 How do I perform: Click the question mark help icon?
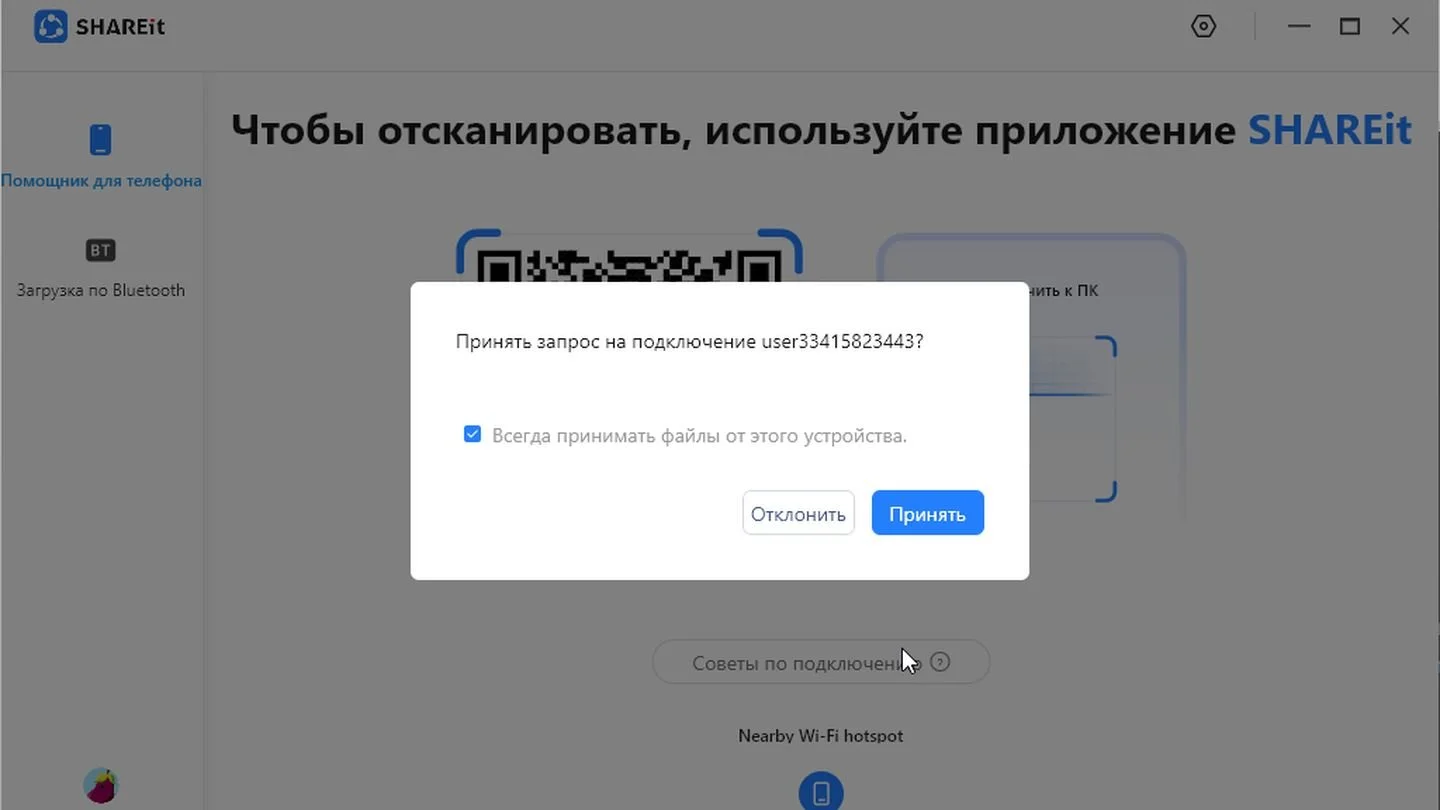940,662
